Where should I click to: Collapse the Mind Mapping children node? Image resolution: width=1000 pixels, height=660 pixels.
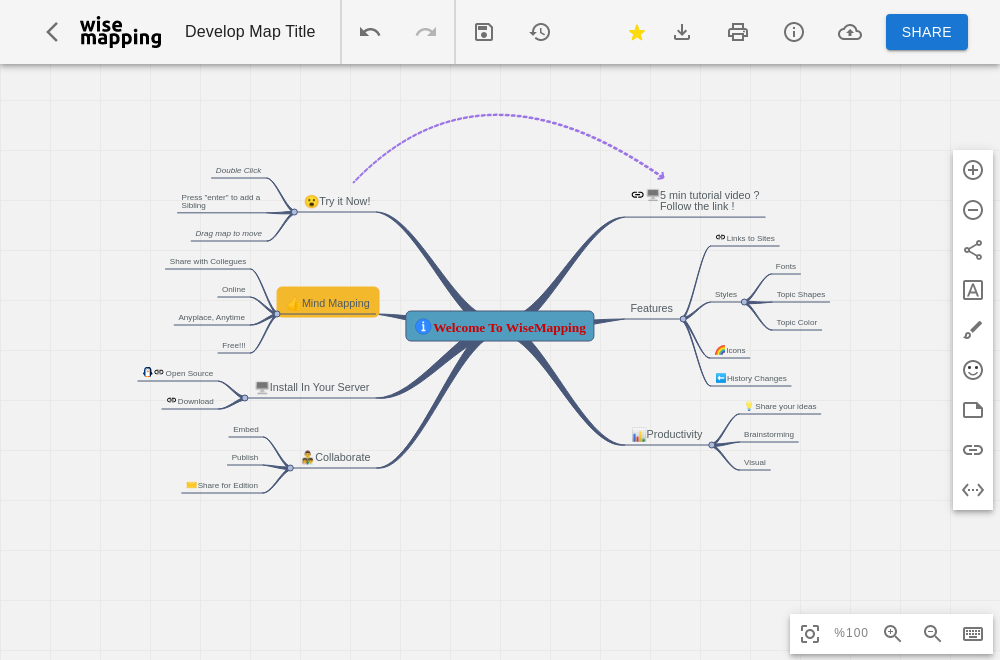[x=277, y=314]
